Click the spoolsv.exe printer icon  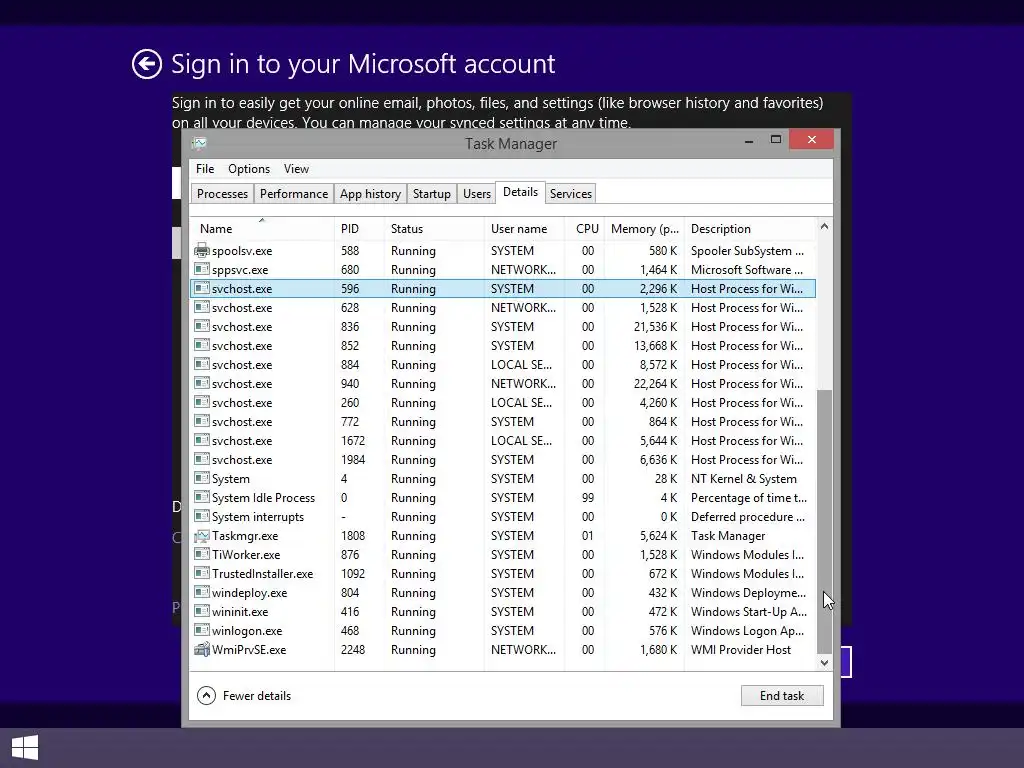[202, 251]
